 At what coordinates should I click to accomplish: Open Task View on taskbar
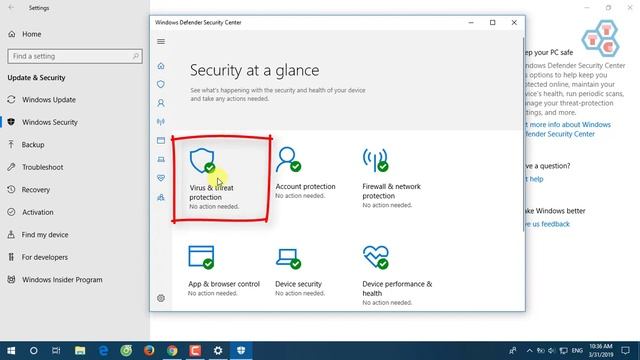[56, 351]
